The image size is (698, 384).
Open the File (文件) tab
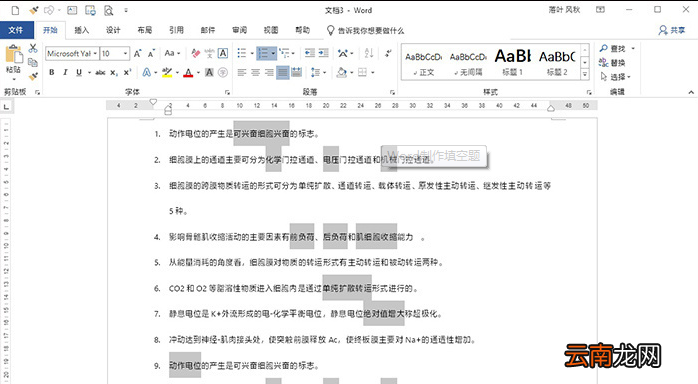[16, 30]
